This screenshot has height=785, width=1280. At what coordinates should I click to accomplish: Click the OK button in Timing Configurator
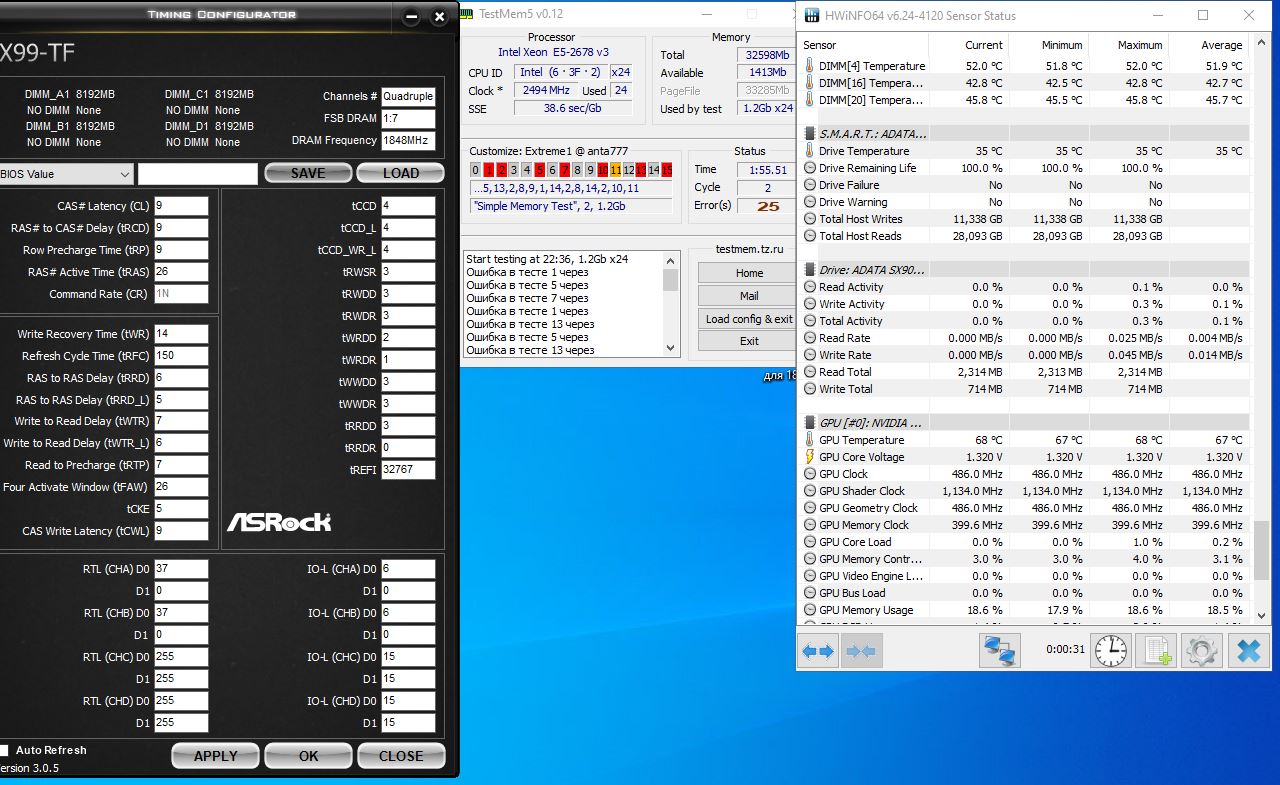pyautogui.click(x=308, y=756)
